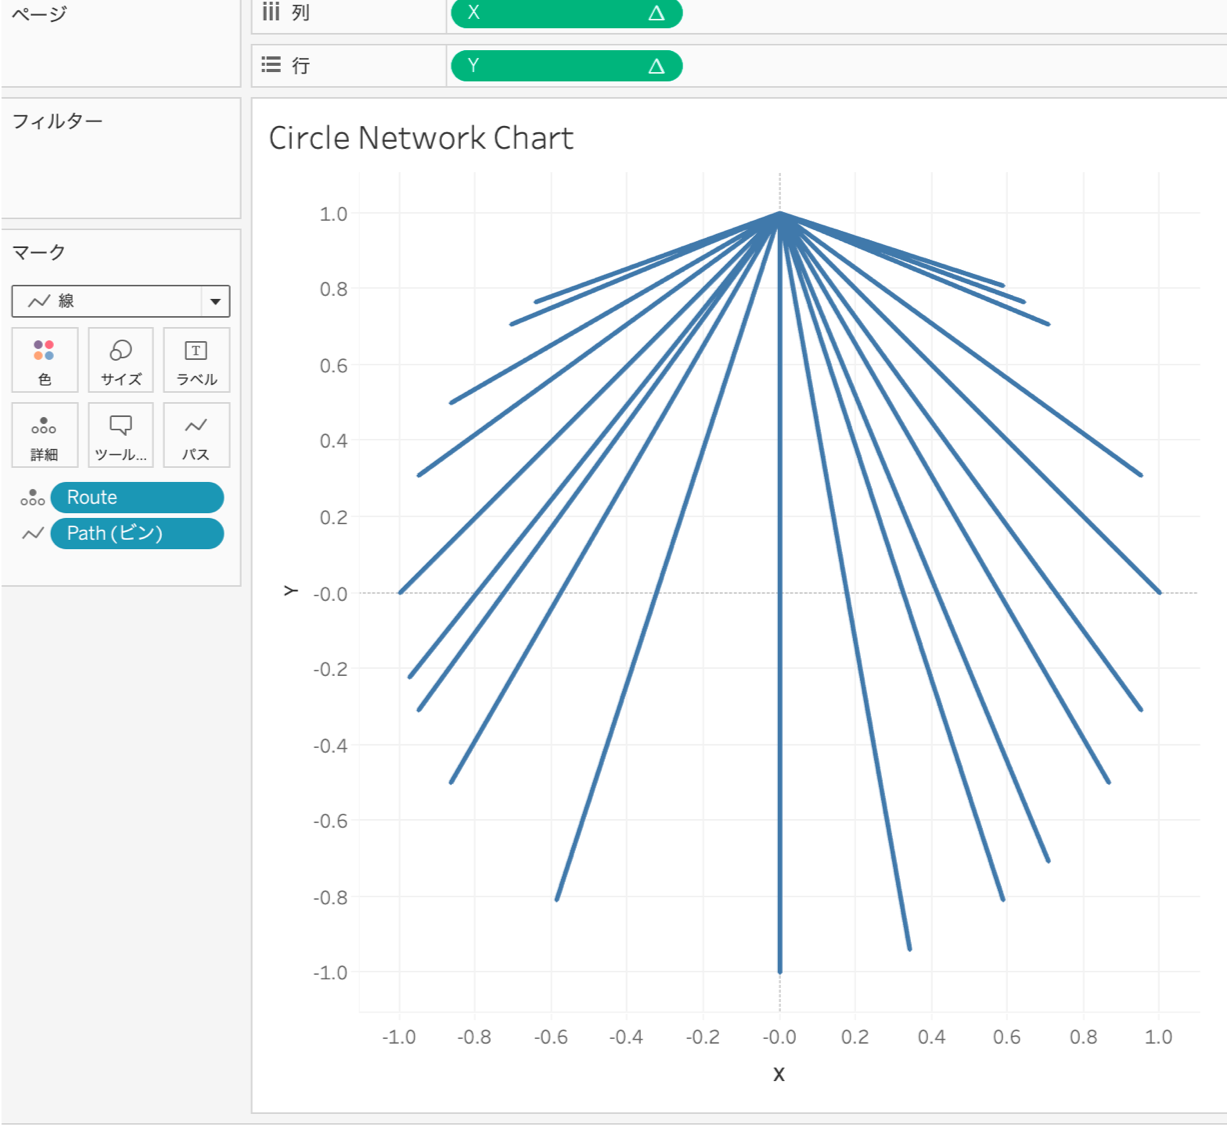This screenshot has width=1227, height=1125.
Task: Click the Rows (行) shelf icon
Action: coord(271,65)
